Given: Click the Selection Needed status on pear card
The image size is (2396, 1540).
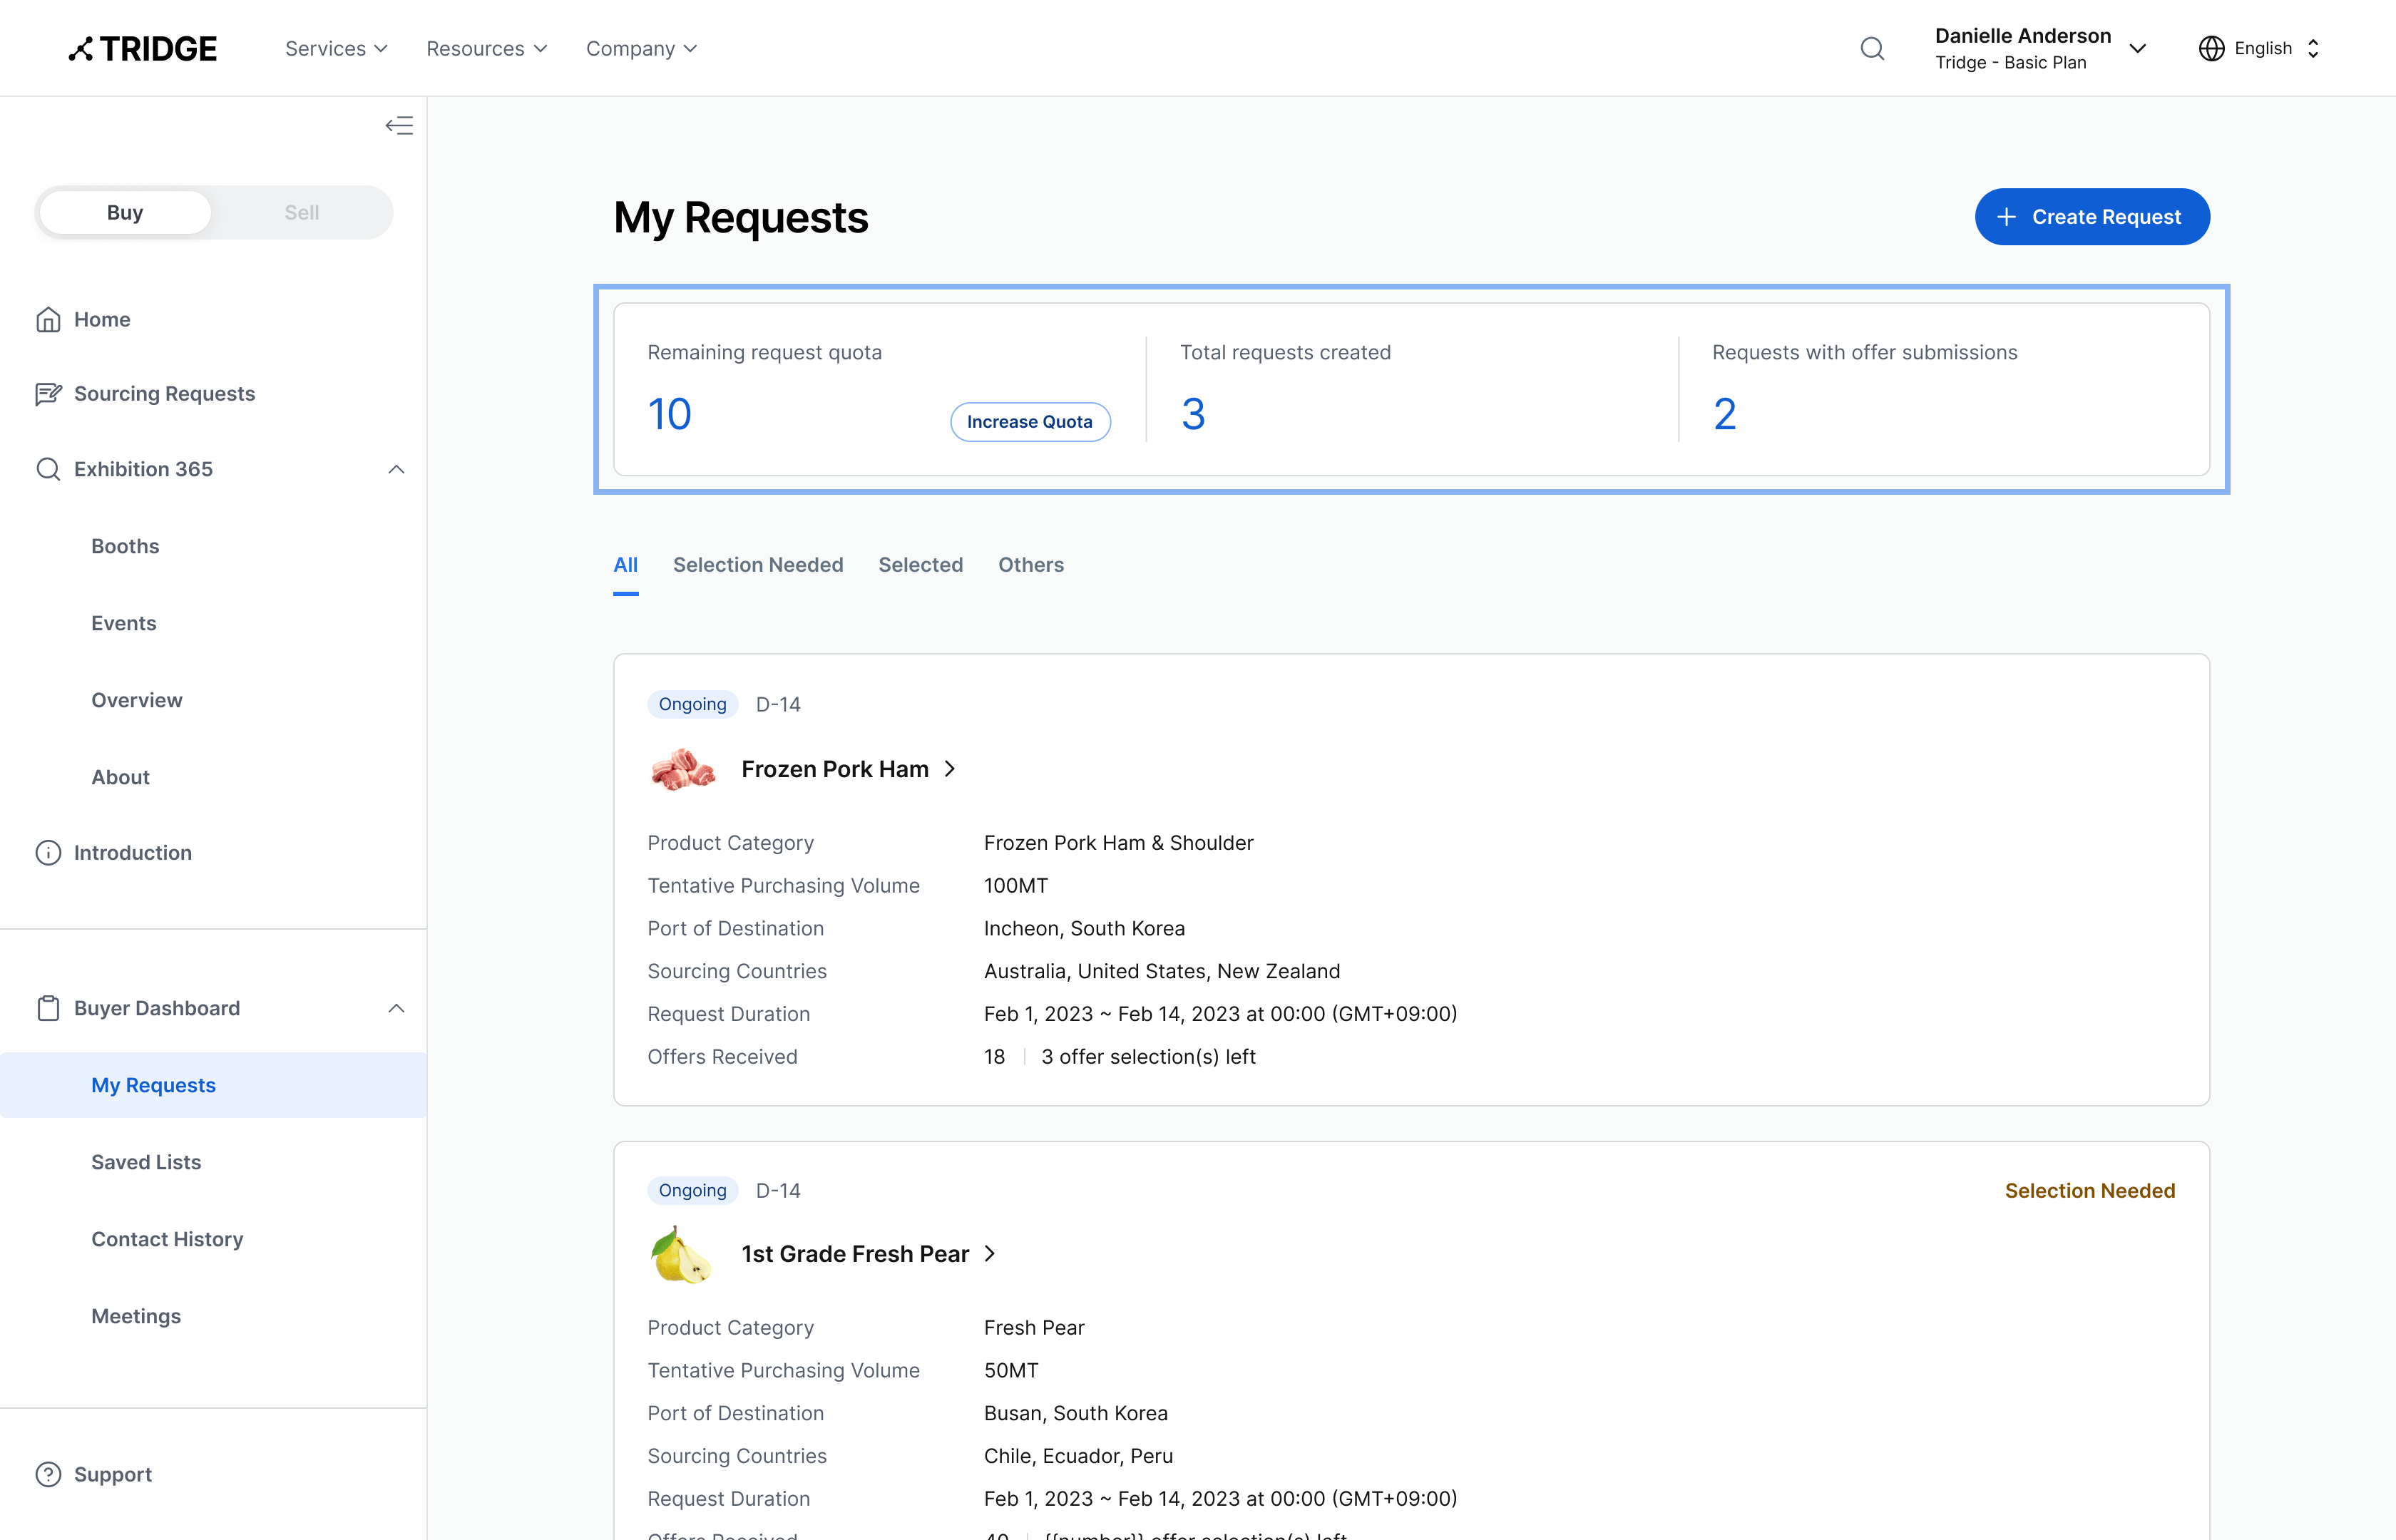Looking at the screenshot, I should [x=2090, y=1190].
